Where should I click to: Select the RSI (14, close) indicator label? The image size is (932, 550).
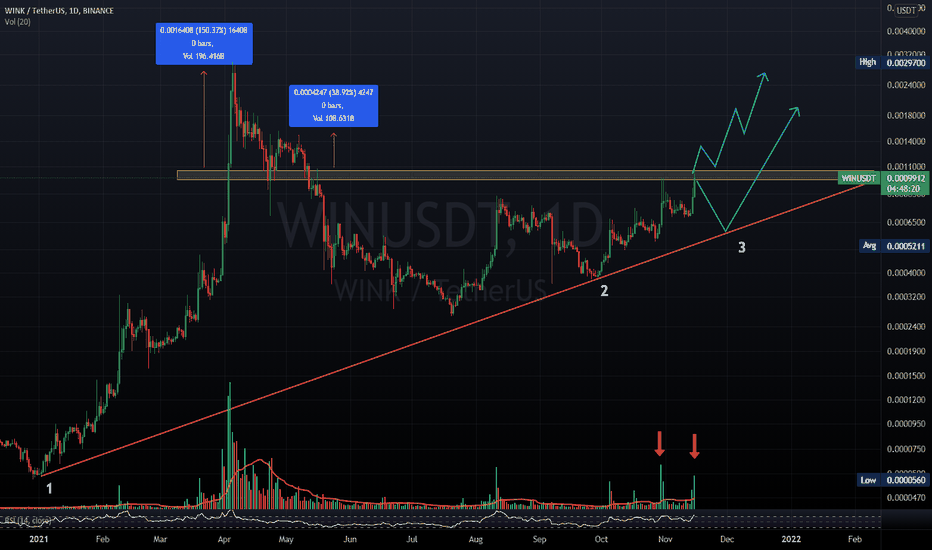[x=26, y=521]
